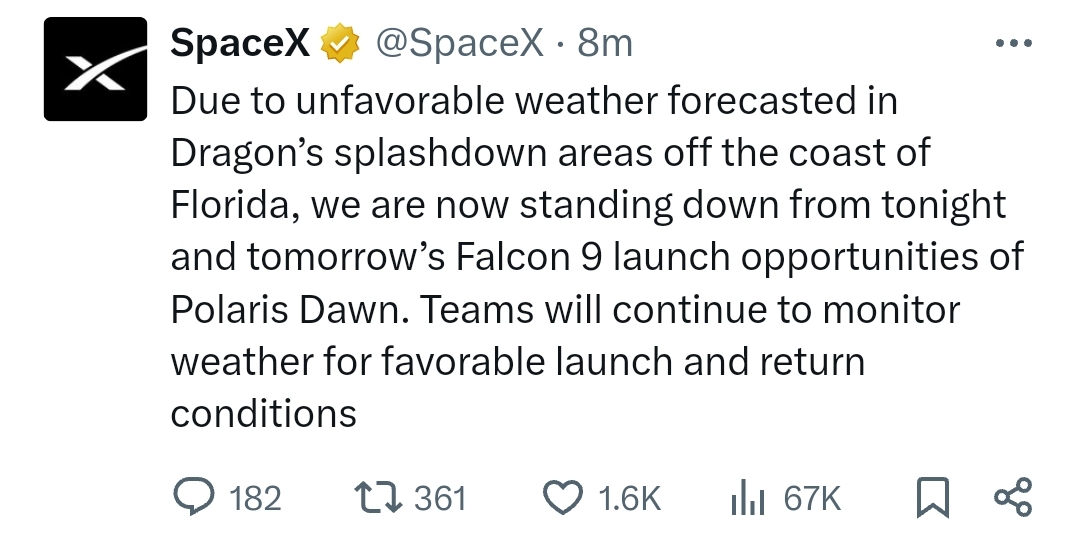Click the word conditions ending the post
The image size is (1080, 546).
[x=264, y=414]
